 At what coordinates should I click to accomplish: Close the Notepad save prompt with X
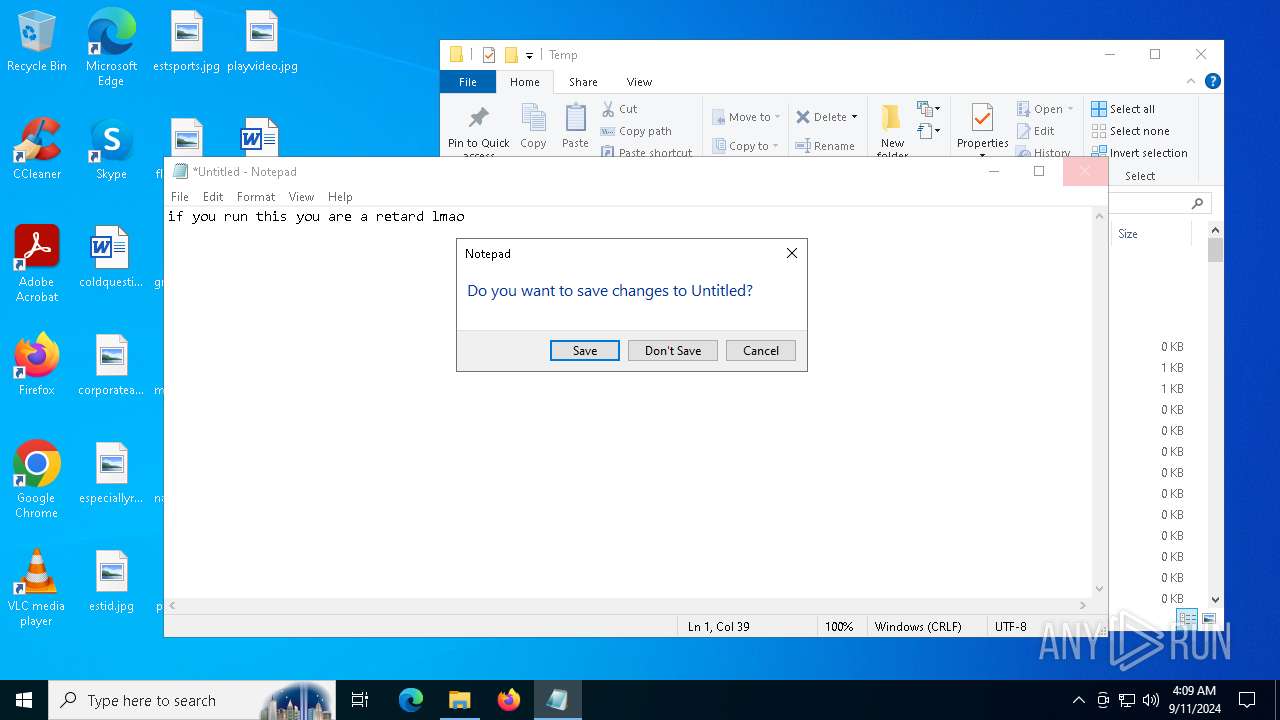click(792, 254)
